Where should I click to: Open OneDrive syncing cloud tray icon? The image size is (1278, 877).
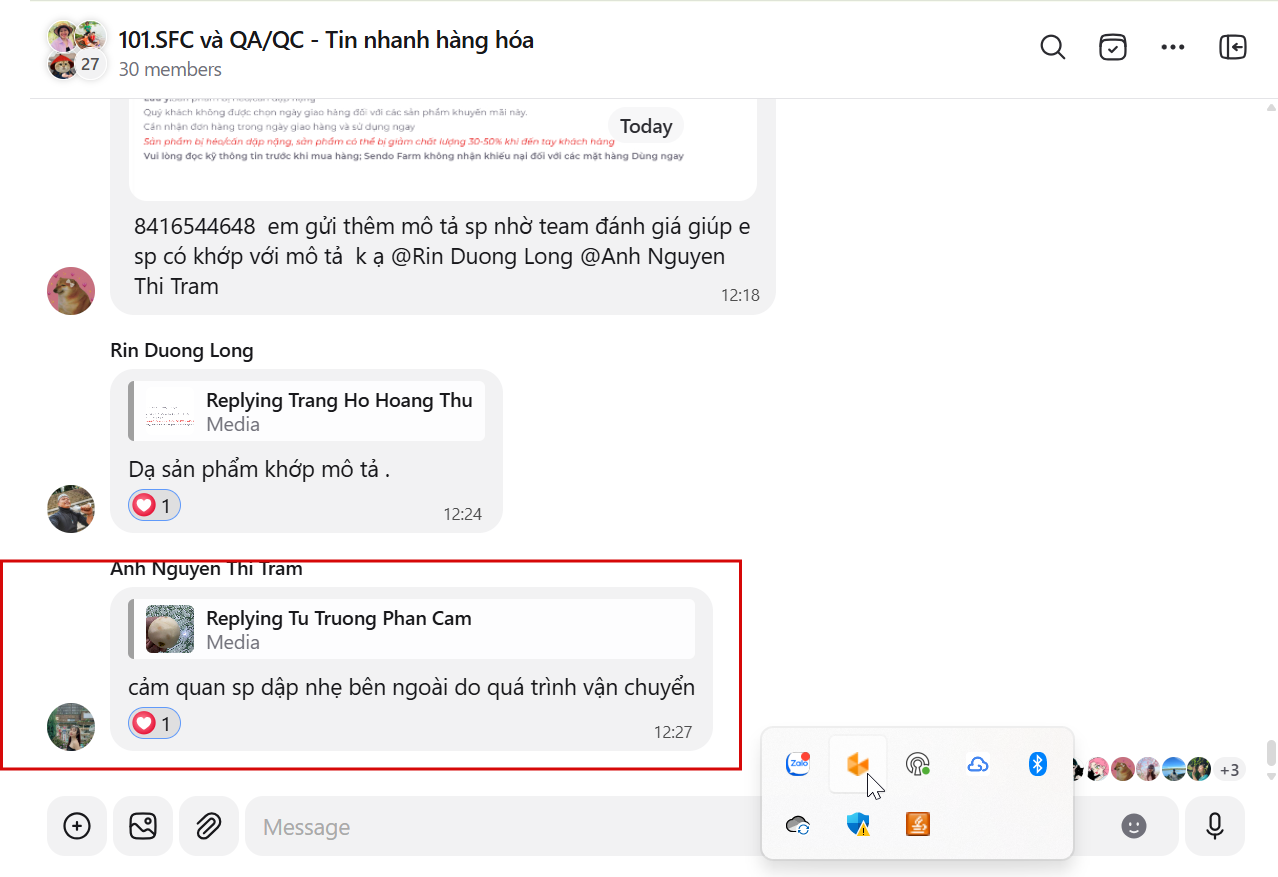(798, 825)
